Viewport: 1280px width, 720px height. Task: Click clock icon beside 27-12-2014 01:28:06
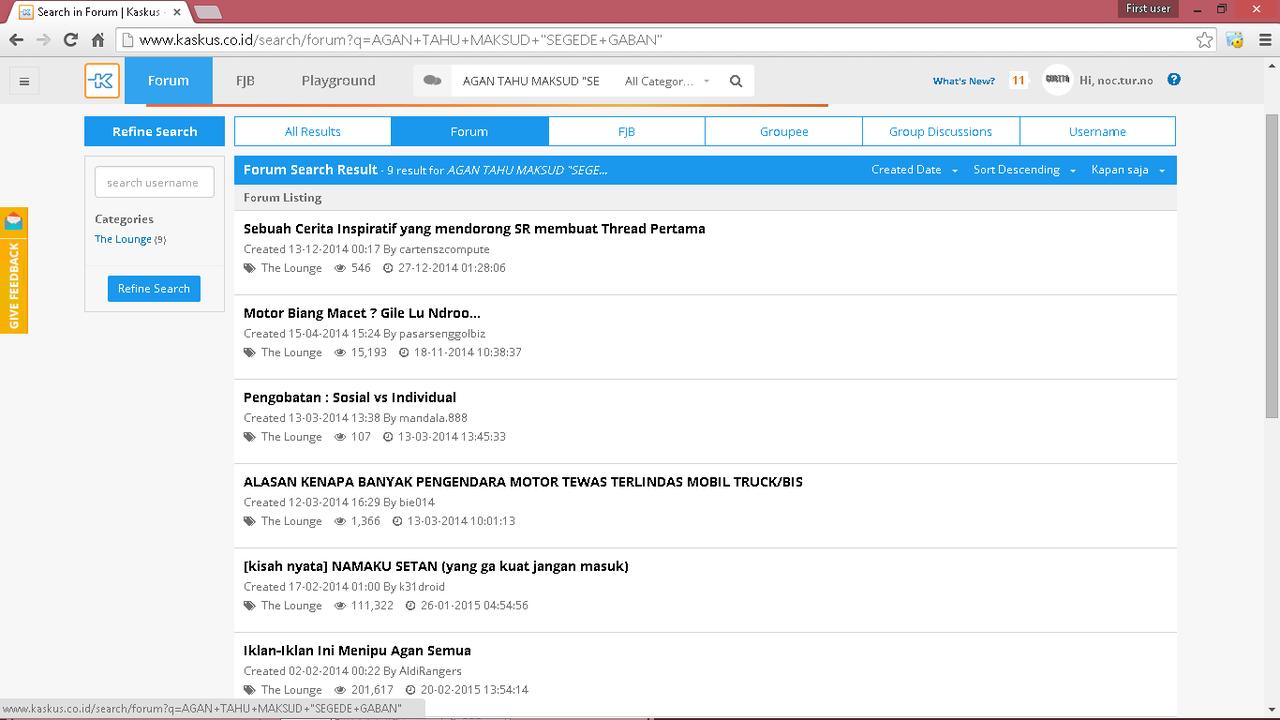(x=388, y=268)
